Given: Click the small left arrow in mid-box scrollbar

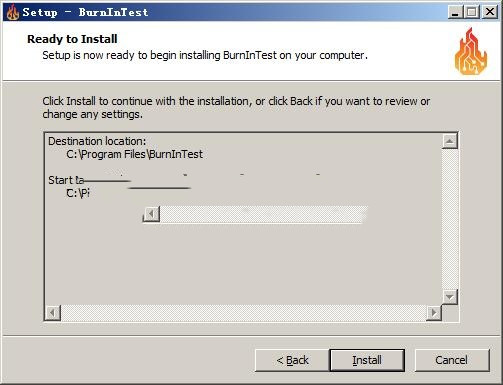Looking at the screenshot, I should click(152, 214).
